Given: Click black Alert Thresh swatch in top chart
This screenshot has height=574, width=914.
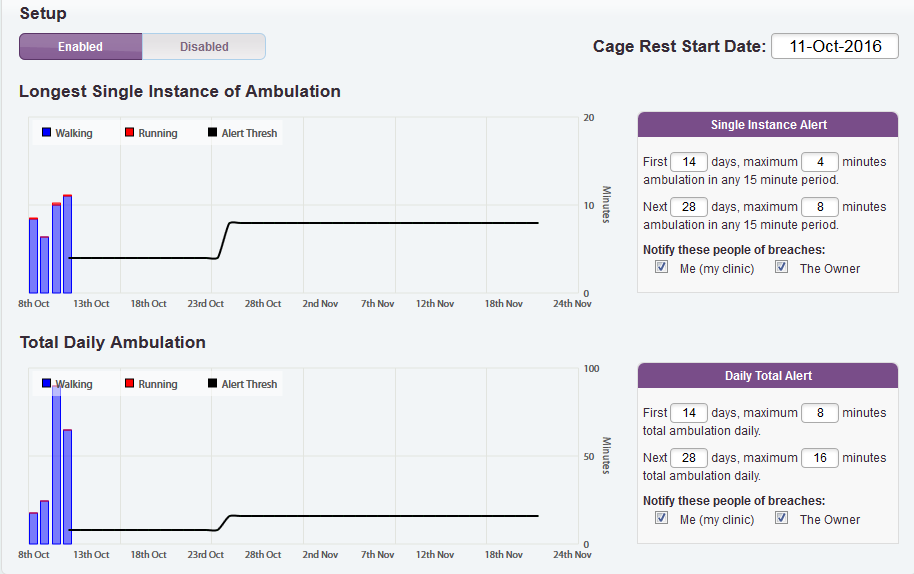Looking at the screenshot, I should coord(212,133).
